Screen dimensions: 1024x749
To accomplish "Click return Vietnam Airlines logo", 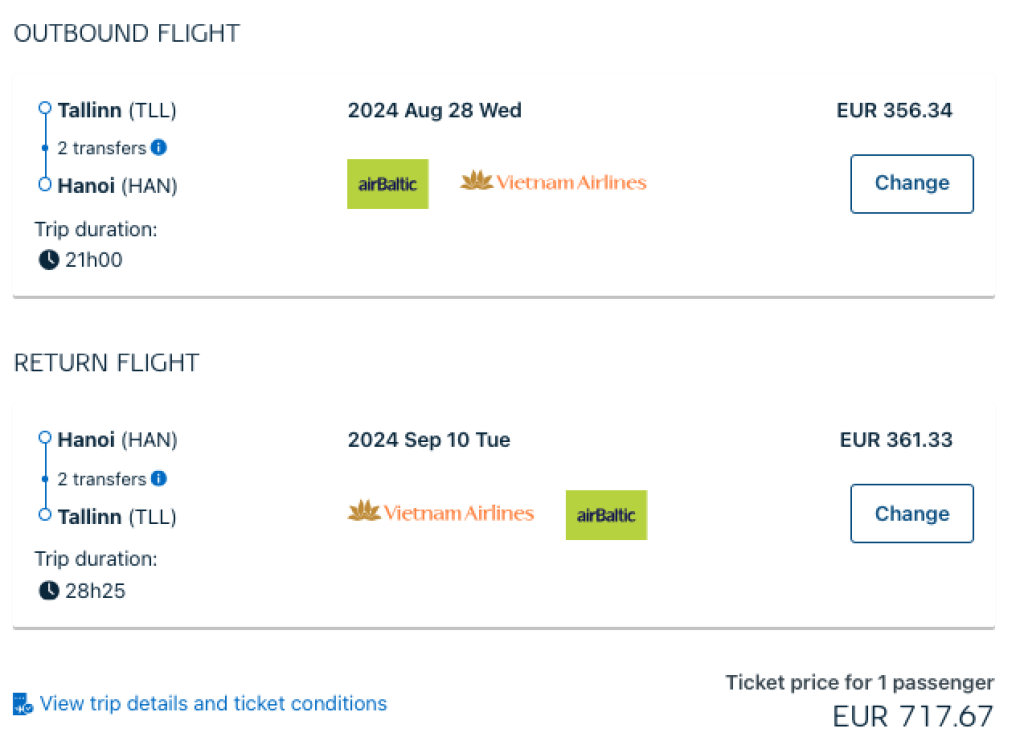I will tap(441, 513).
